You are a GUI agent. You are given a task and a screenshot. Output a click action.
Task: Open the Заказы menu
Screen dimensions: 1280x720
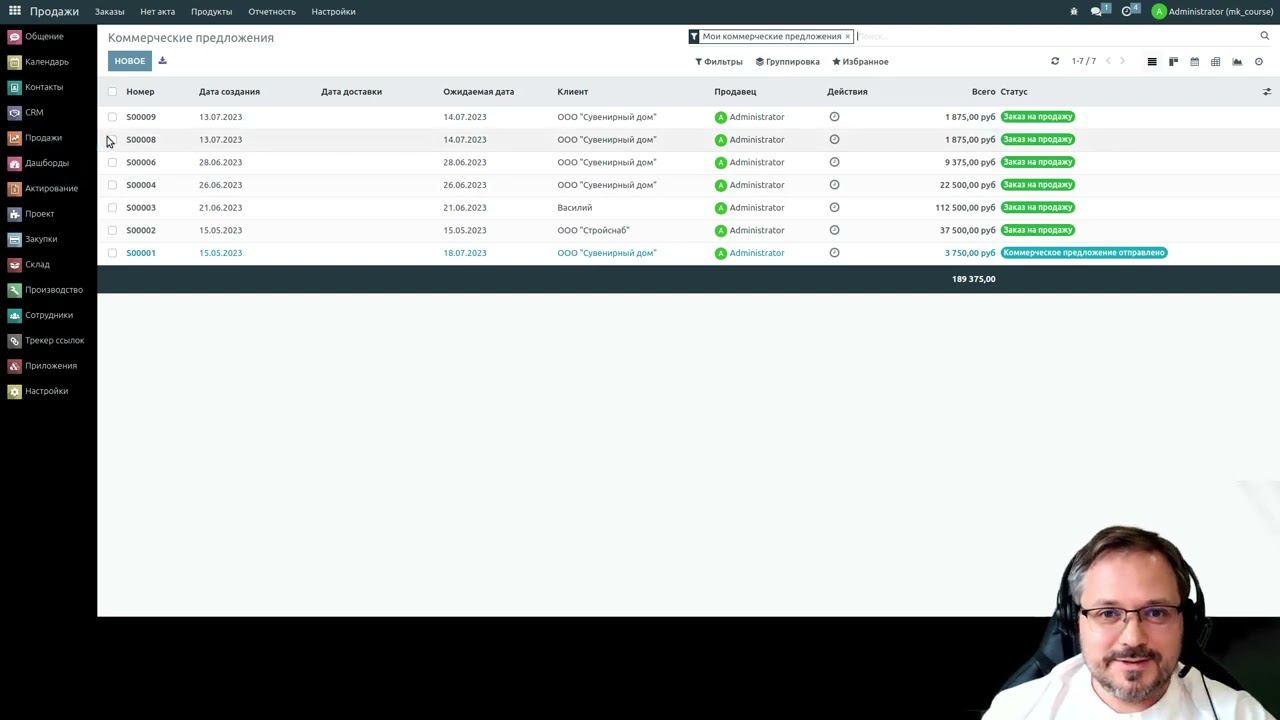pos(110,11)
